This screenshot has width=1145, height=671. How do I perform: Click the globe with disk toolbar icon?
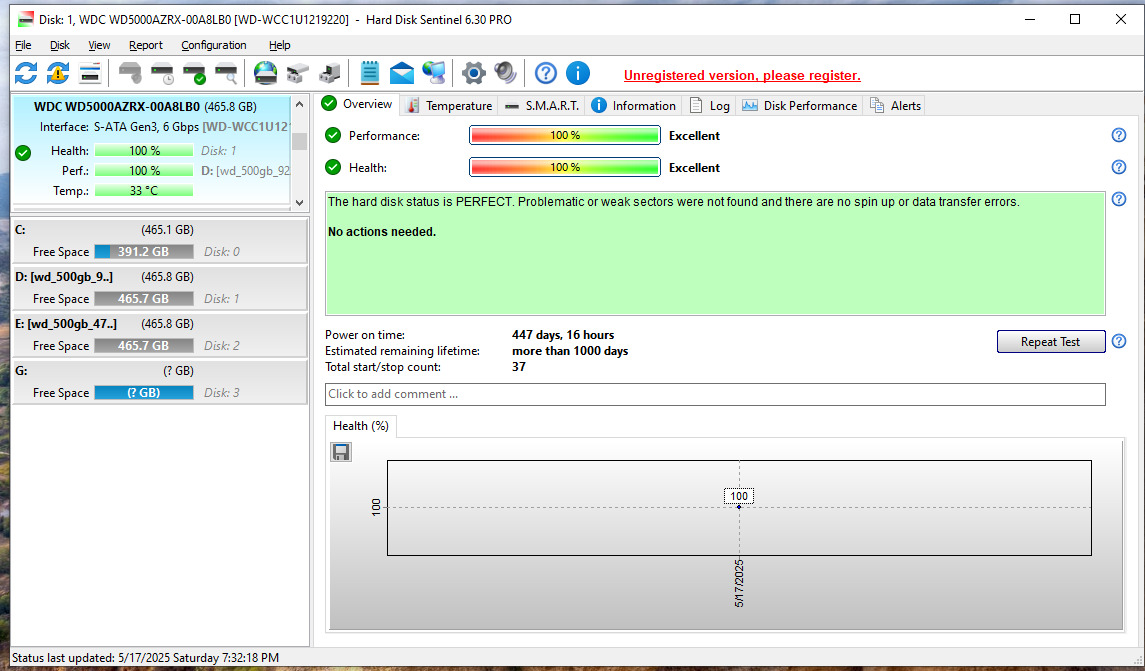click(x=265, y=73)
